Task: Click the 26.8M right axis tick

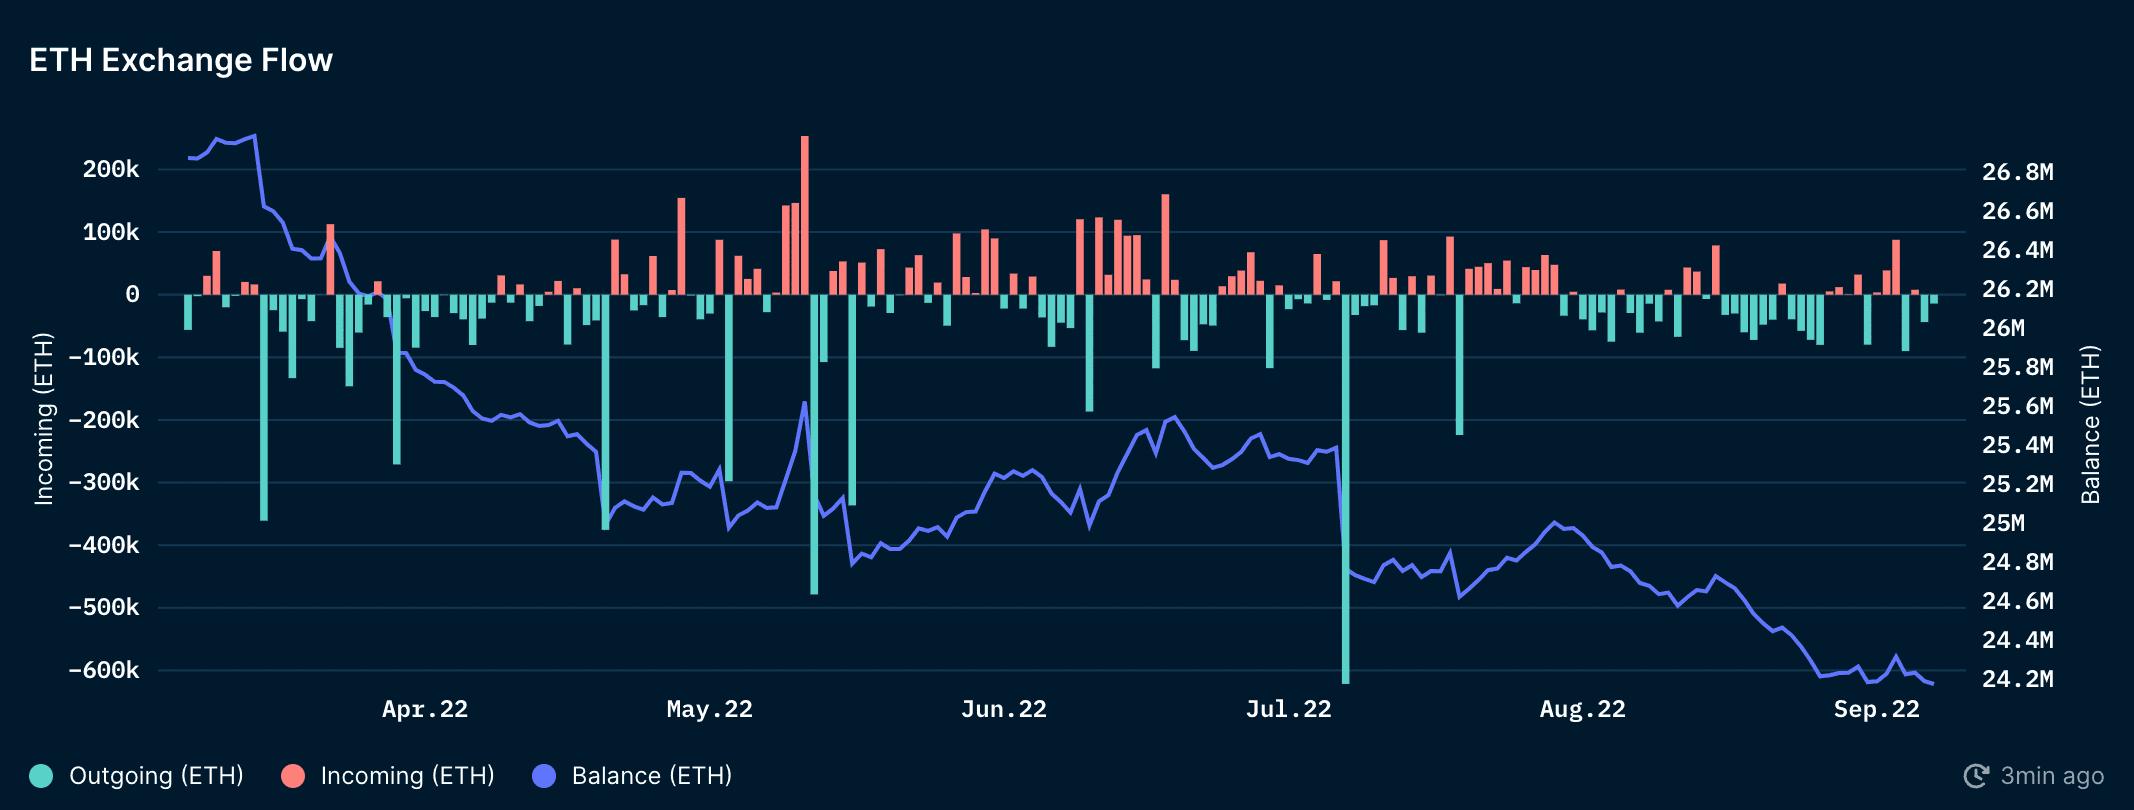Action: tap(2017, 172)
